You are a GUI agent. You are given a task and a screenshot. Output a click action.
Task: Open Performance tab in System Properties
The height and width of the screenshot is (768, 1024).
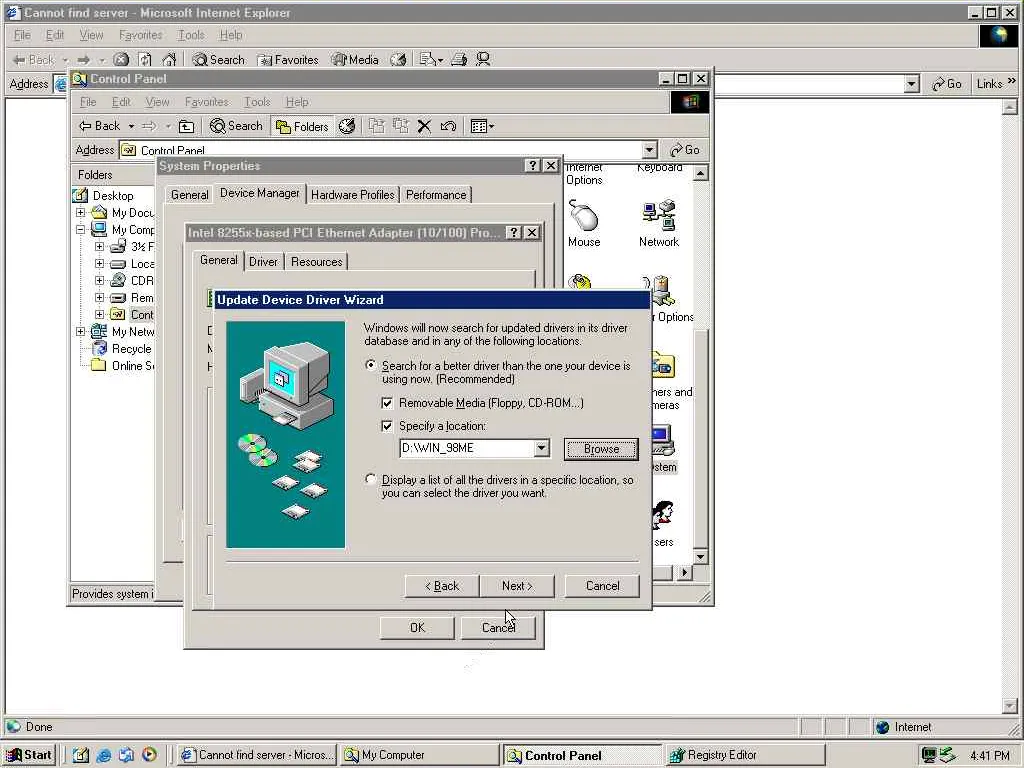(x=436, y=195)
